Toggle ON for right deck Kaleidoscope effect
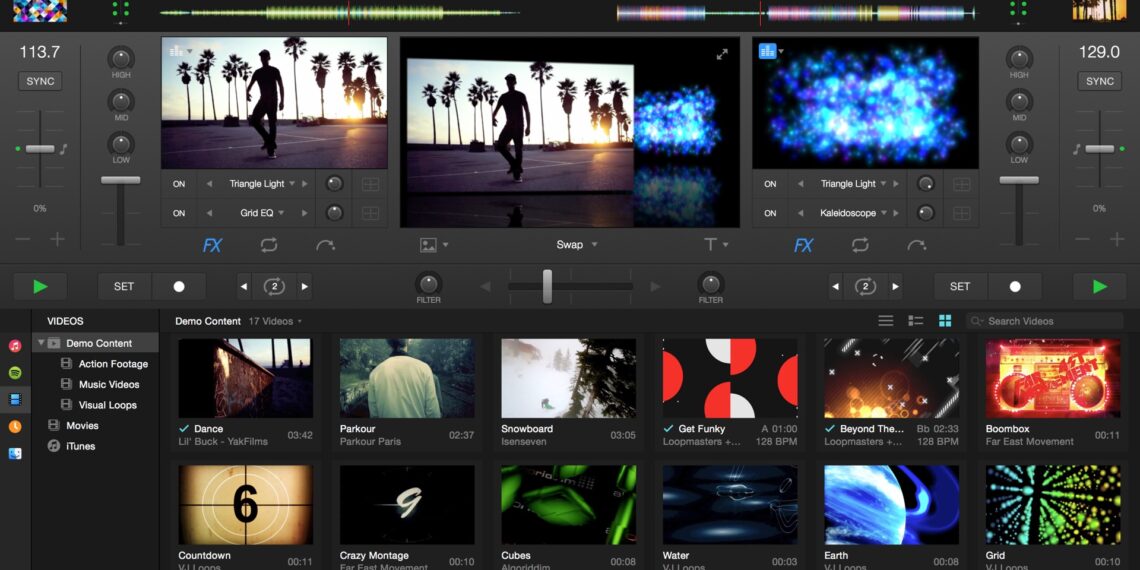Screen dimensions: 1140x570 pyautogui.click(x=770, y=213)
